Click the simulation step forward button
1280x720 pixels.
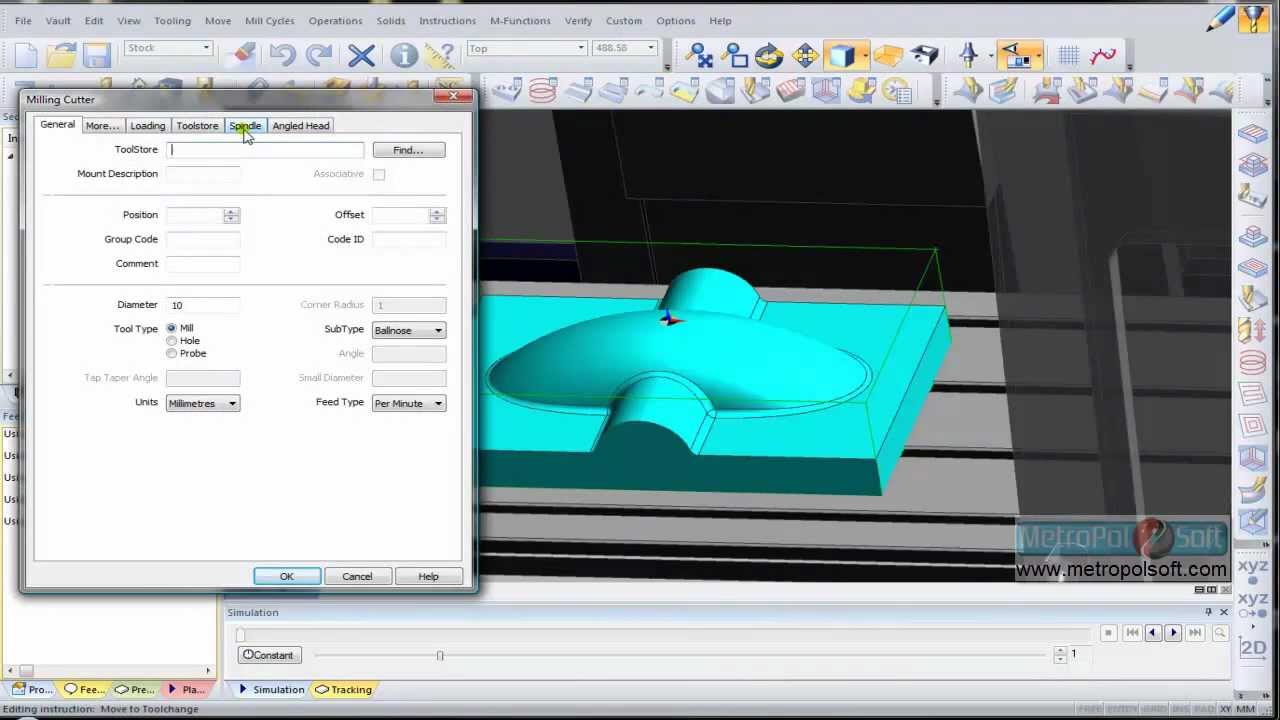tap(1174, 633)
